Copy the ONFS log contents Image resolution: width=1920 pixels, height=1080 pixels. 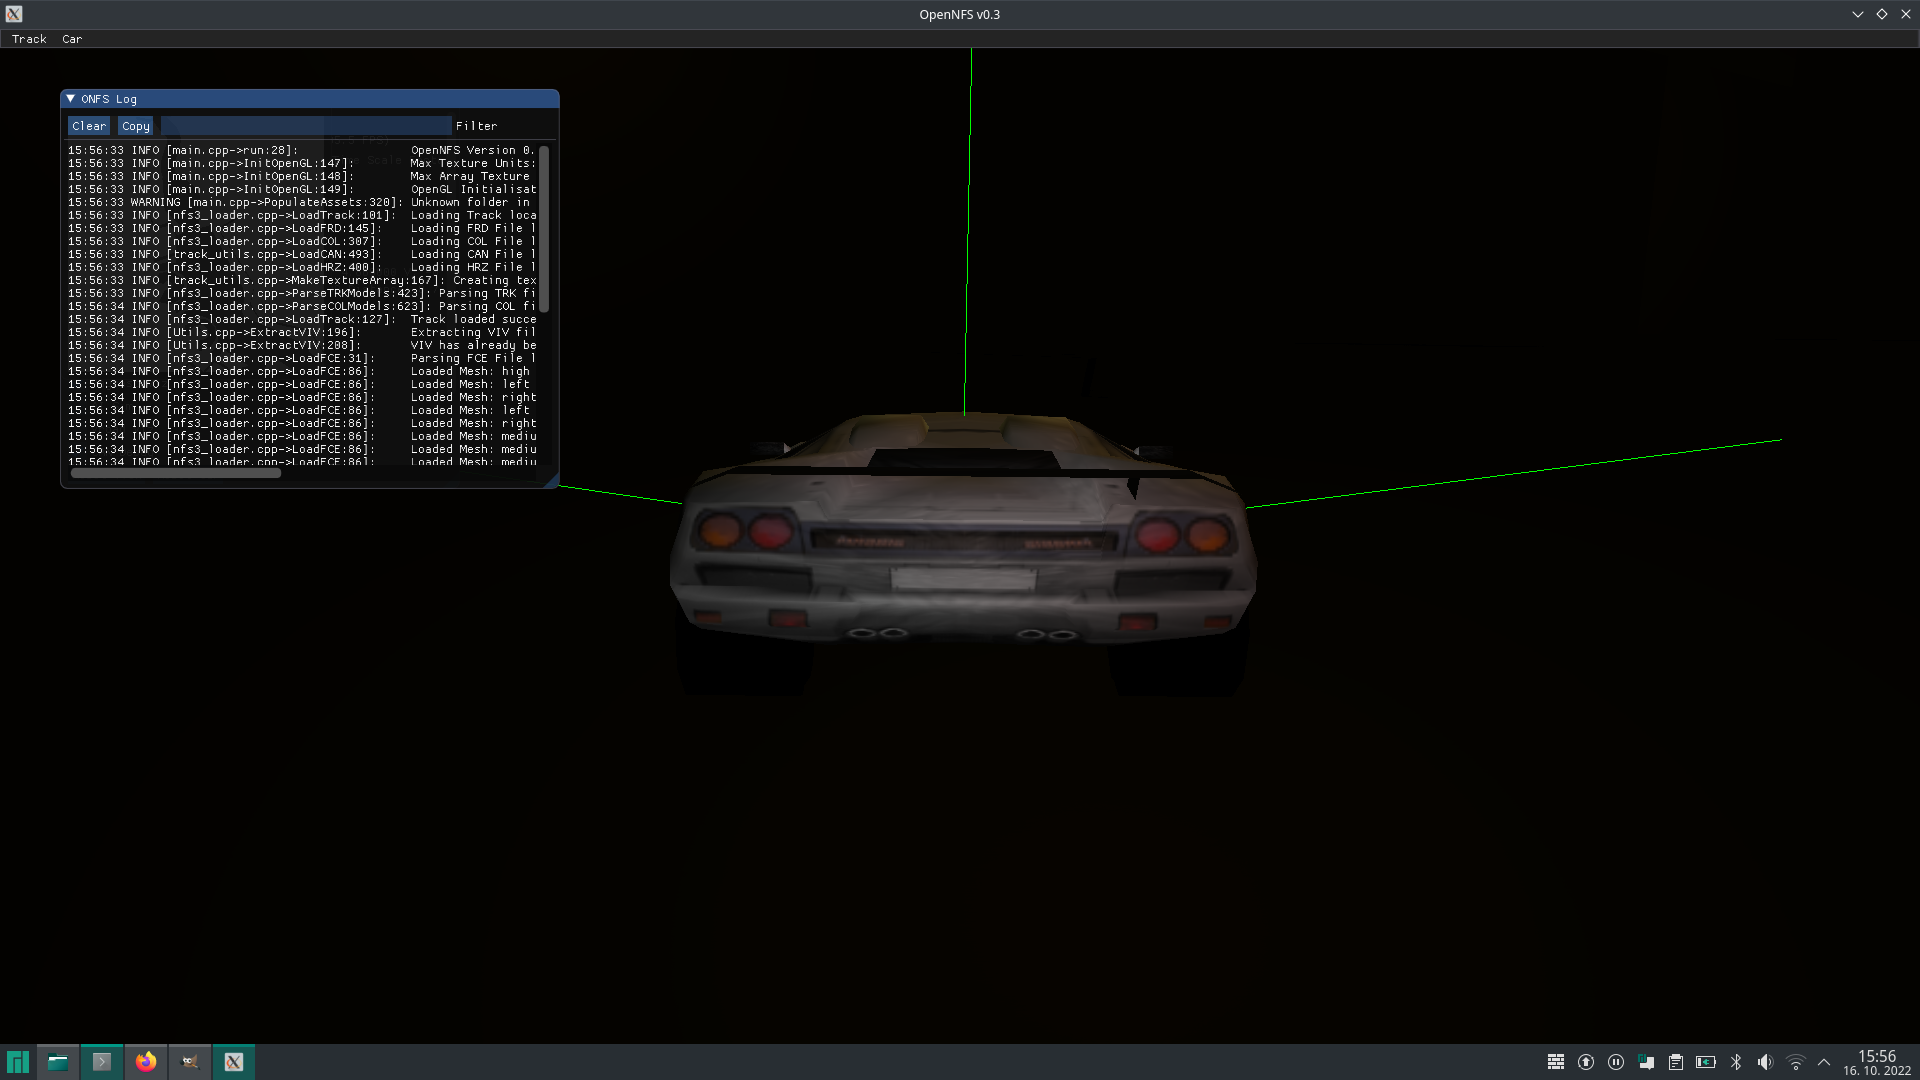click(x=135, y=125)
